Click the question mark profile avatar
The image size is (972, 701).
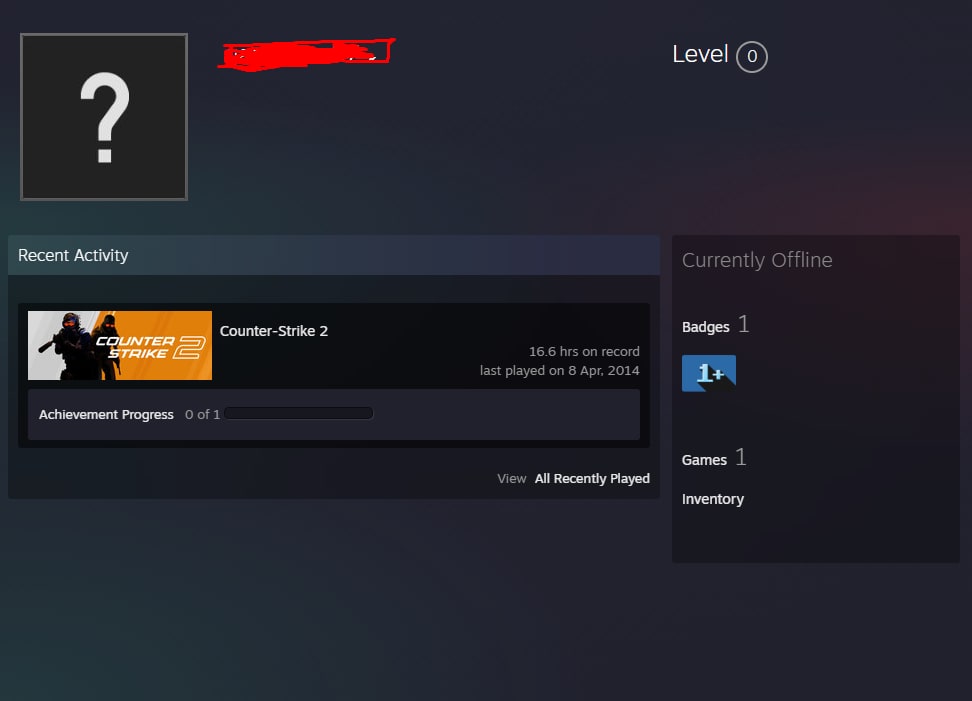pyautogui.click(x=104, y=117)
